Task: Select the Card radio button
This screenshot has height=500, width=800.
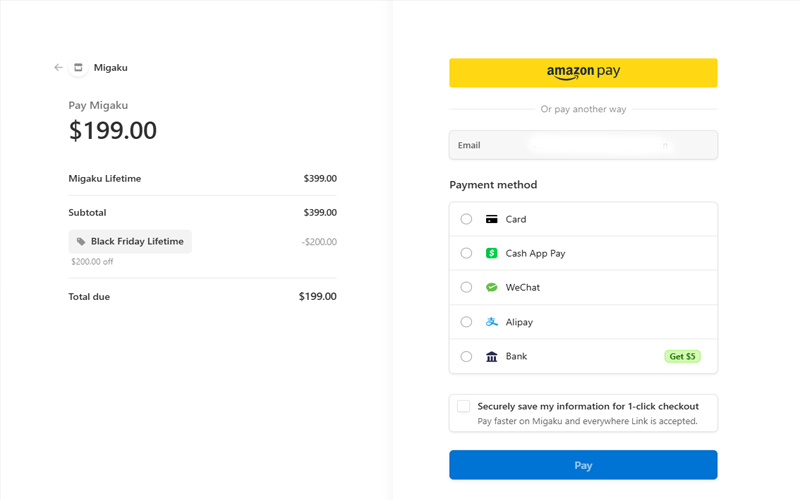Action: click(466, 219)
